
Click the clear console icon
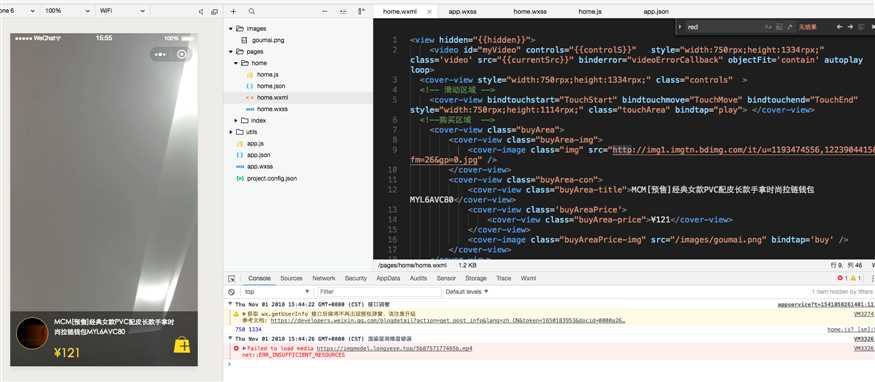tap(232, 292)
